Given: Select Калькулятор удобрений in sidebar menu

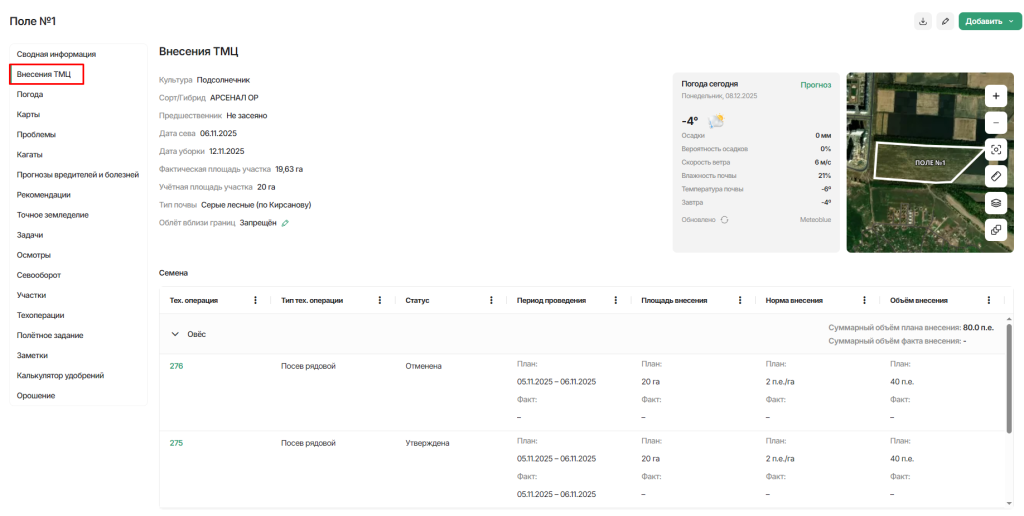Looking at the screenshot, I should point(60,375).
